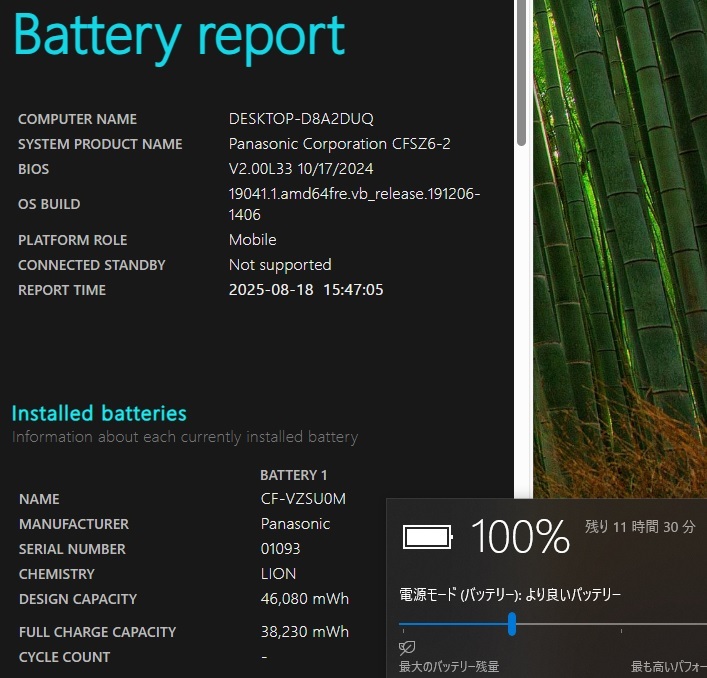Select design capacity '46,080 mWh'
This screenshot has width=707, height=678.
click(305, 599)
